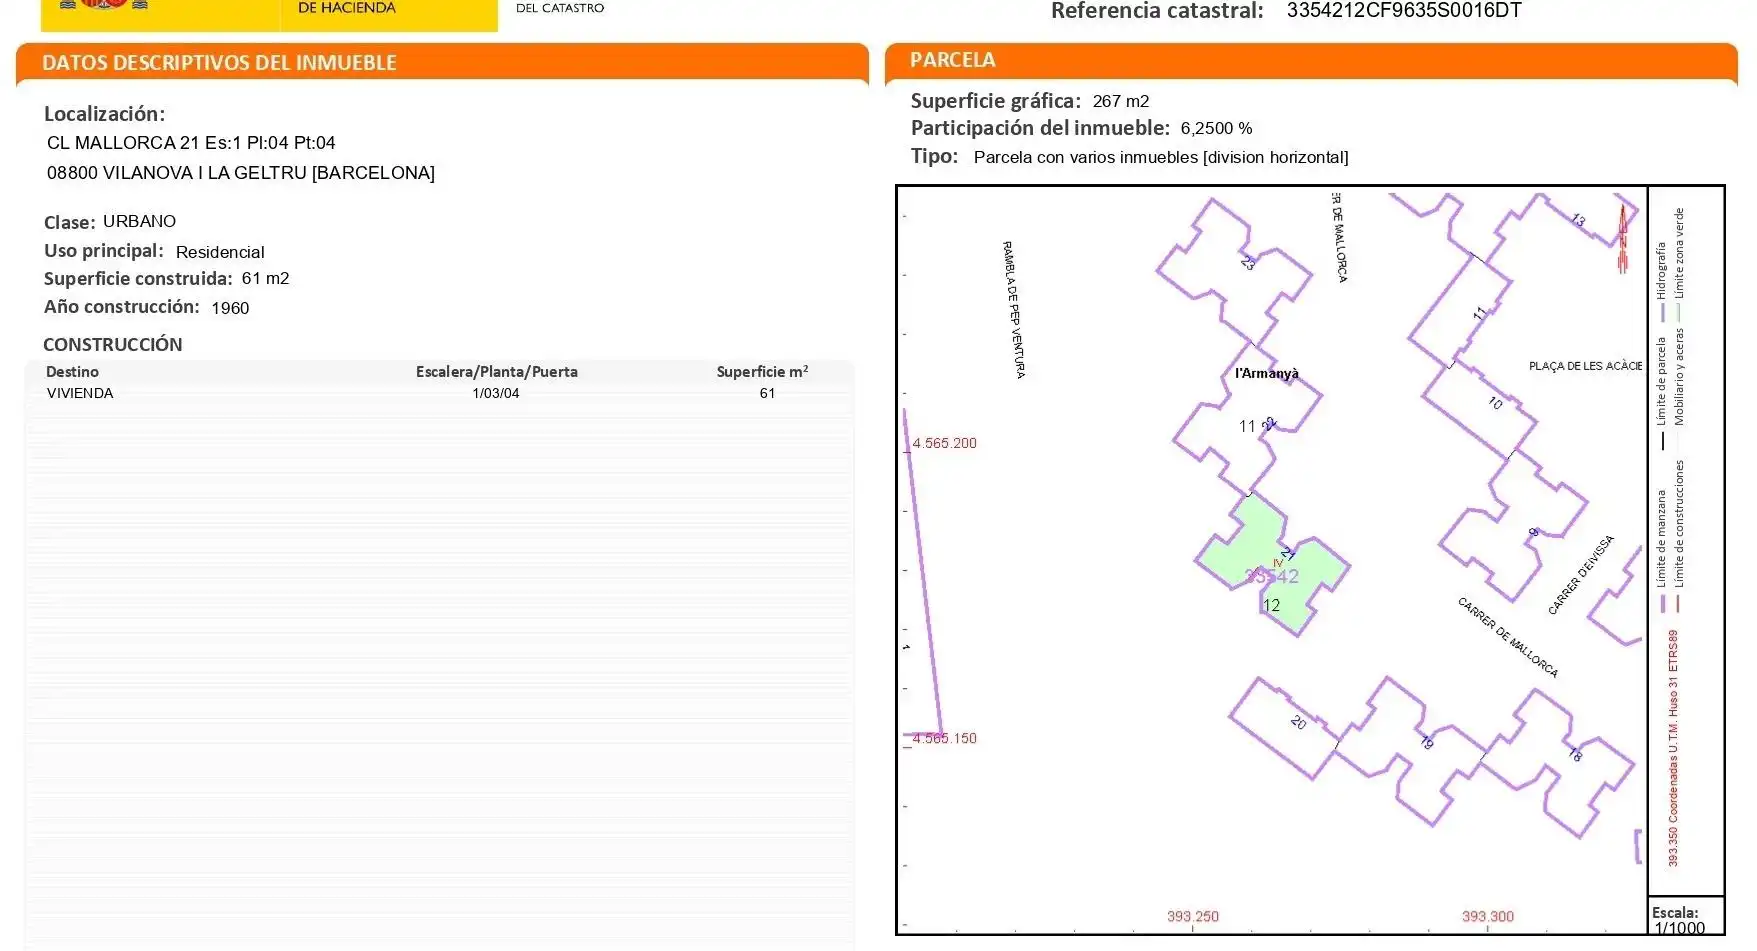
Task: Click the Rambla de Pep Ventura street label
Action: coord(1014,309)
